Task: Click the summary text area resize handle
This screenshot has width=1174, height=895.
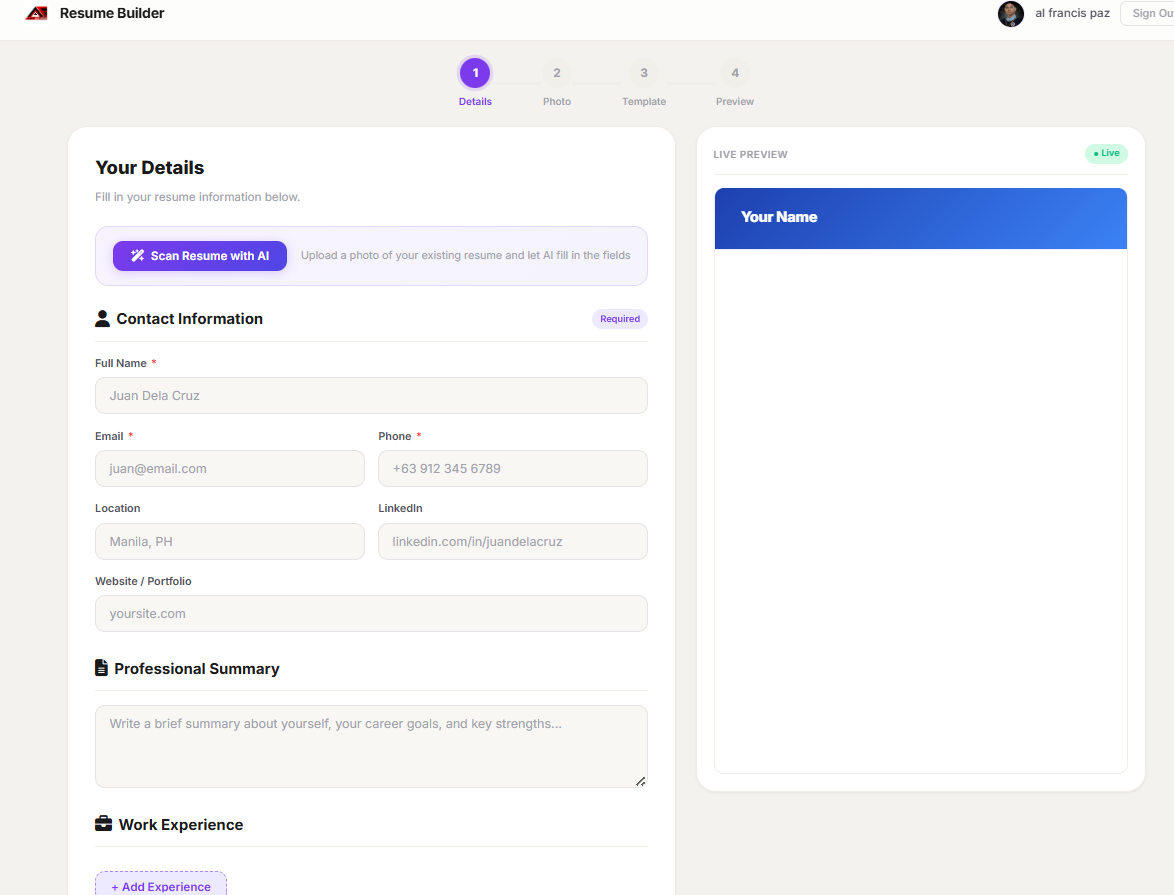Action: pos(641,781)
